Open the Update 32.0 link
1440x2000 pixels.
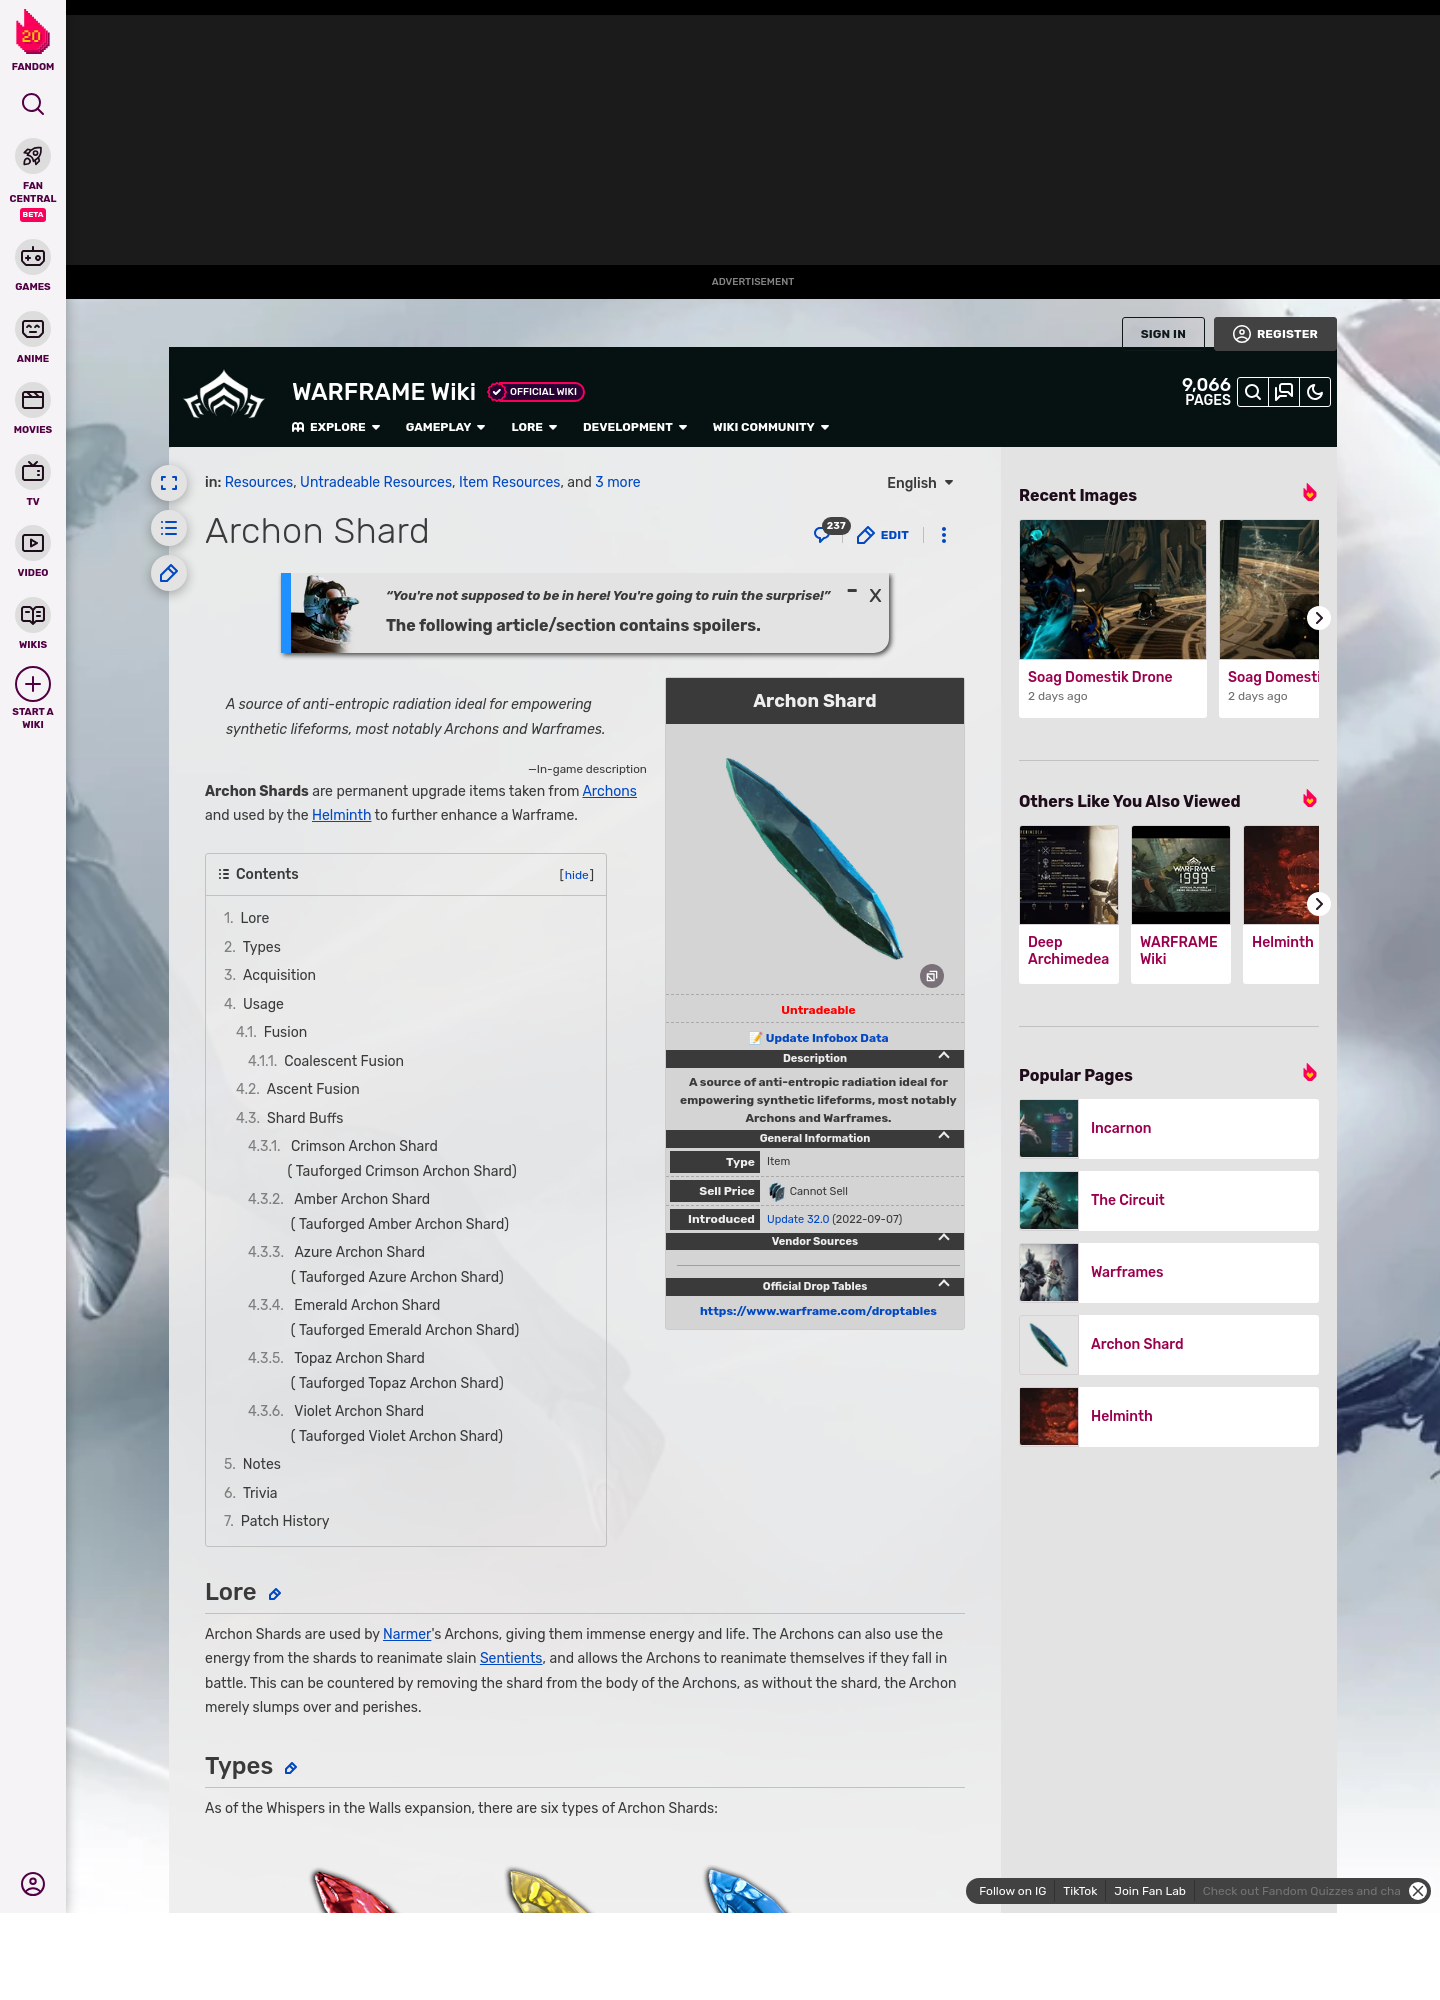click(x=798, y=1219)
